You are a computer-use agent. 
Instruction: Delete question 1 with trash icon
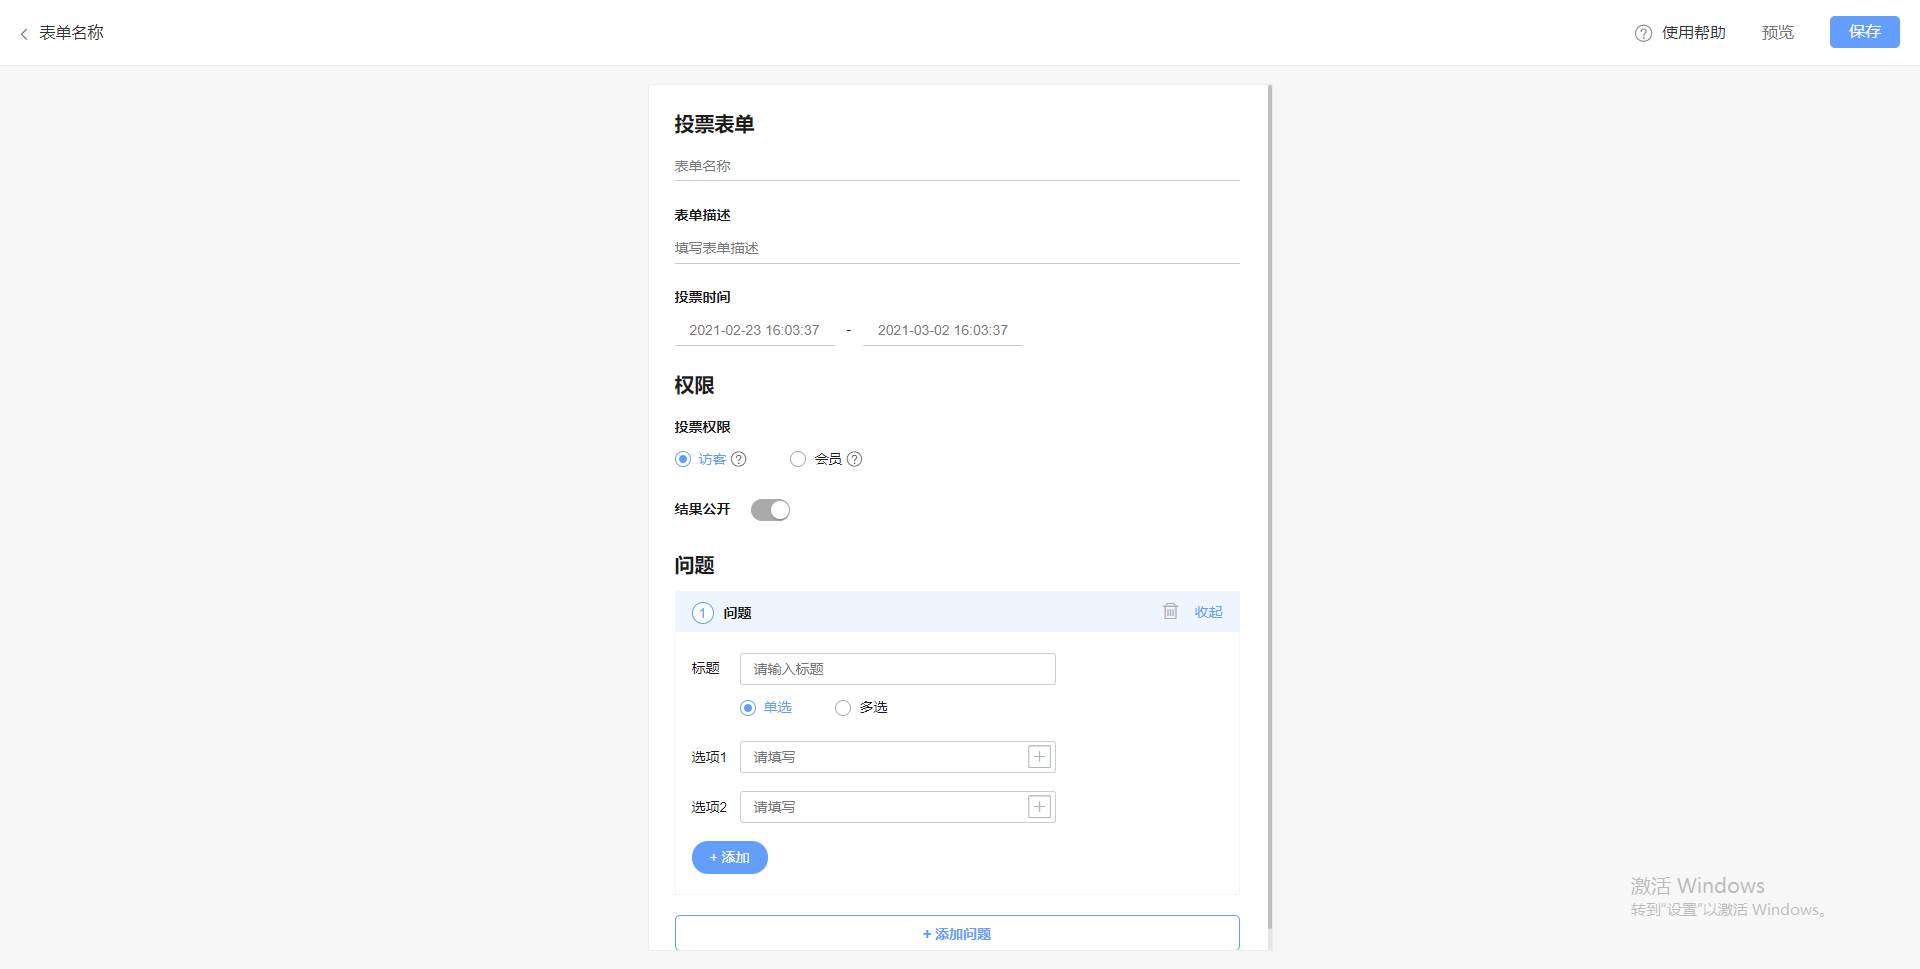point(1170,611)
